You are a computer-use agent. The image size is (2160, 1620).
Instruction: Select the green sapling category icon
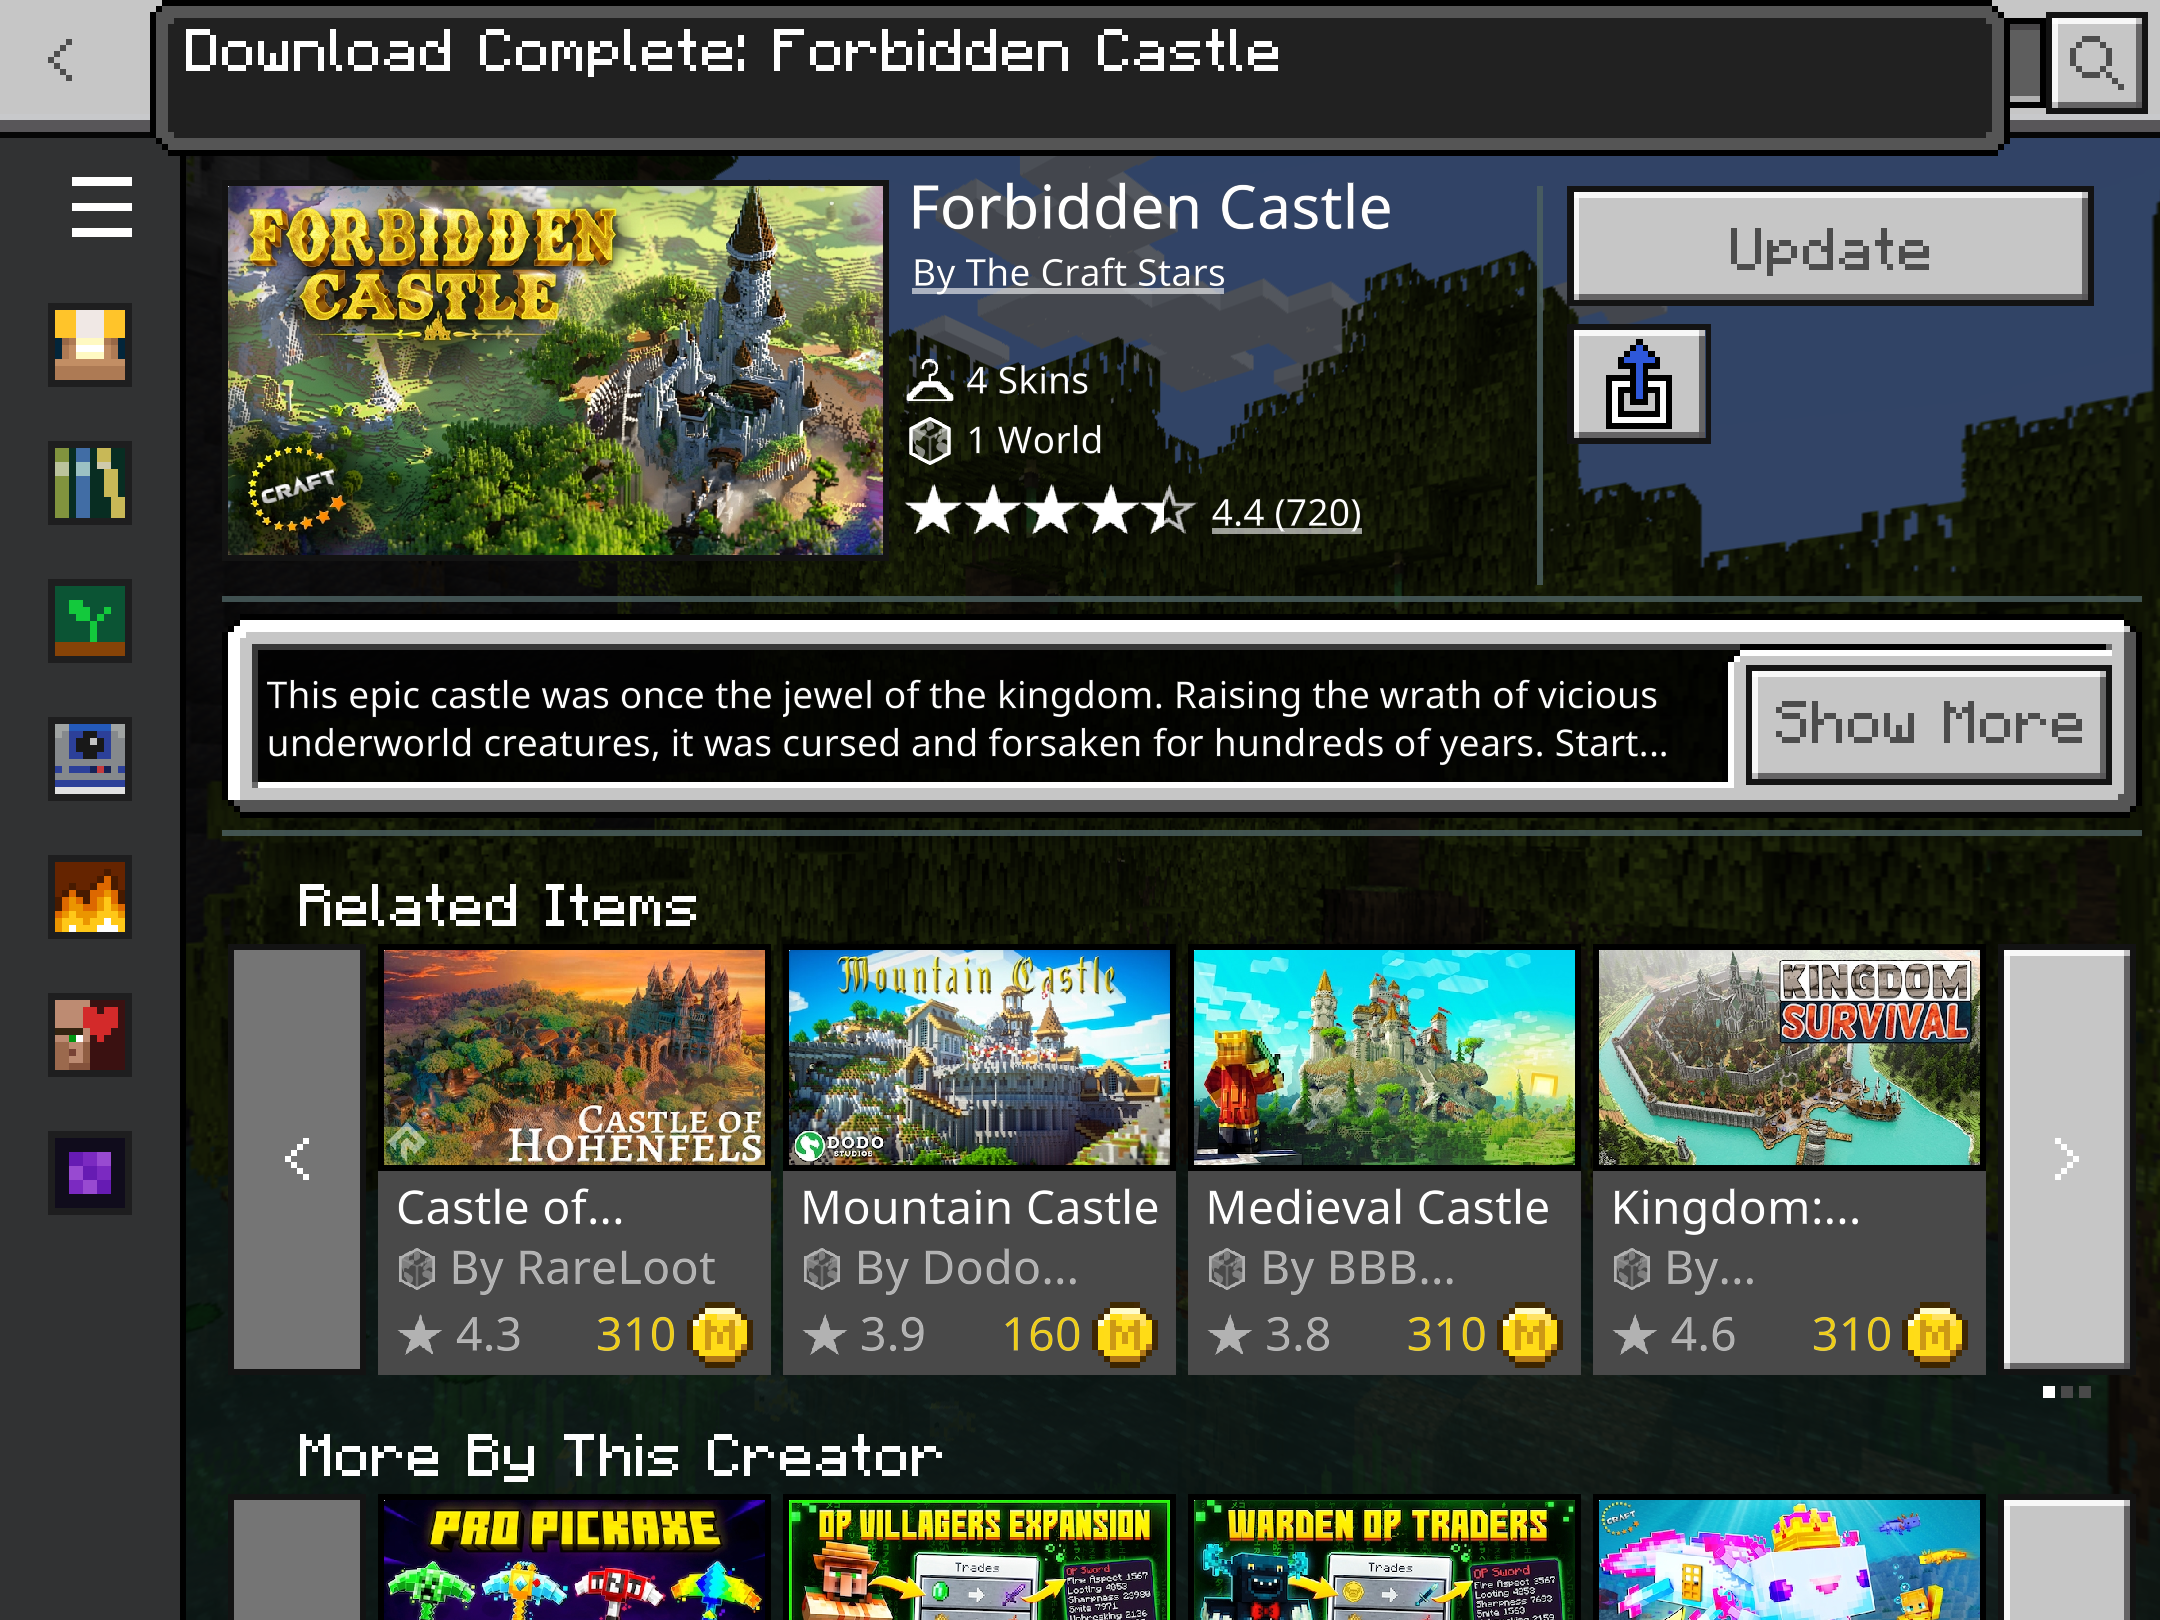click(x=90, y=621)
